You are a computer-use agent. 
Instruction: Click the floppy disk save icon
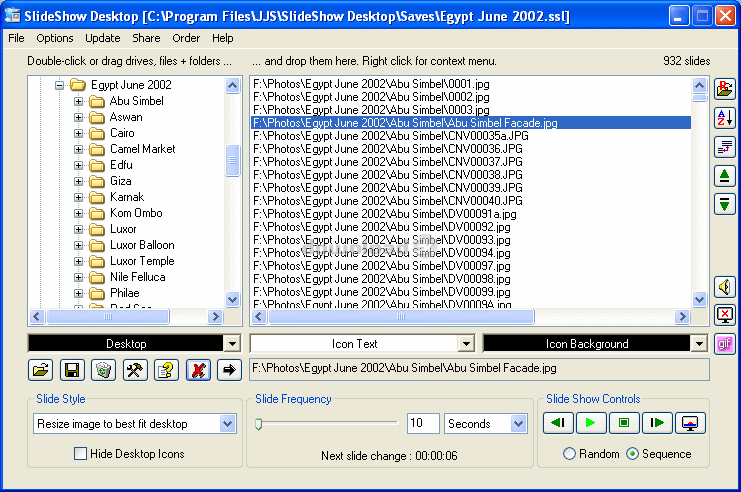(x=72, y=370)
